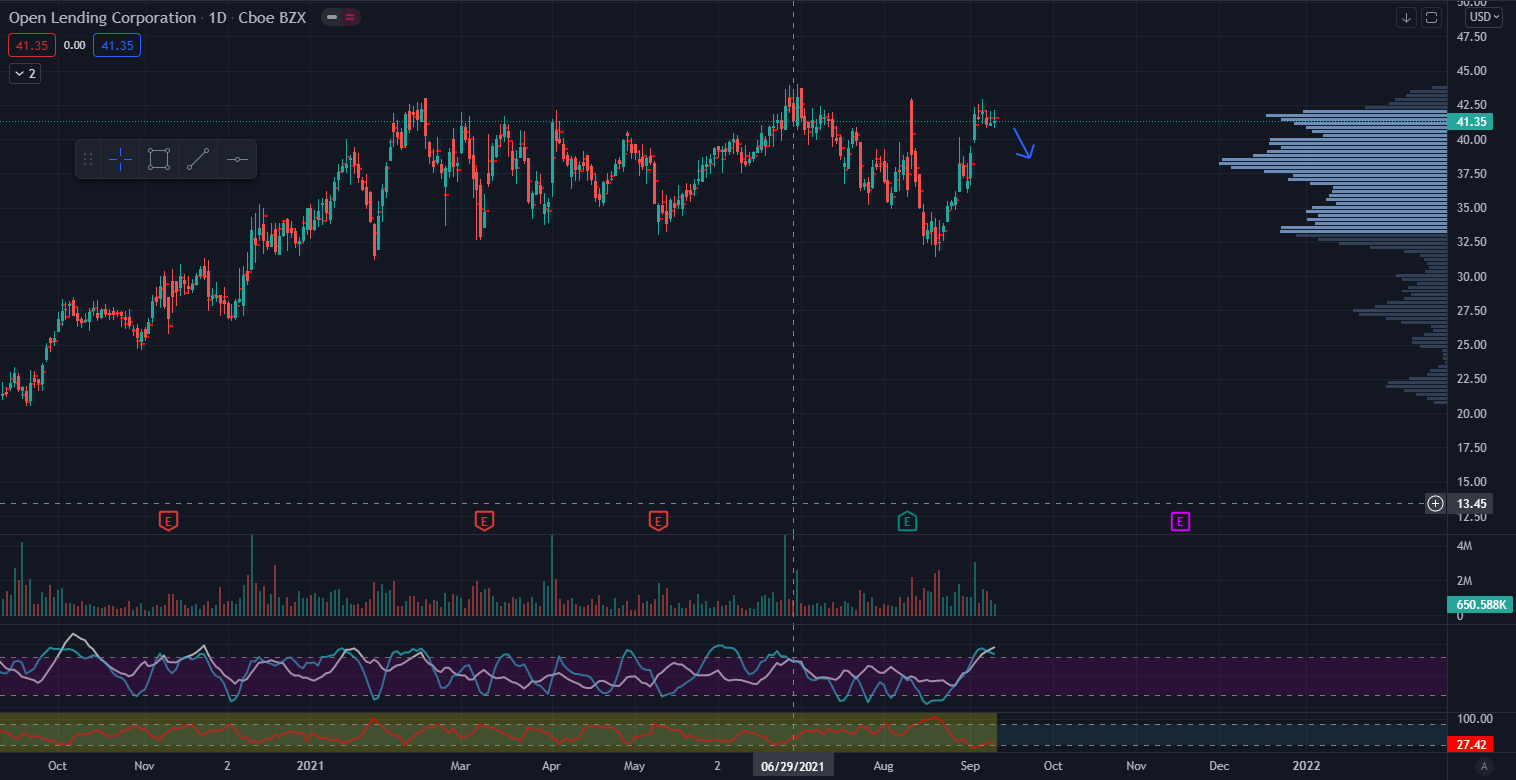Screen dimensions: 1516x780
Task: Click the blue 41.35 buy price button
Action: tap(117, 45)
